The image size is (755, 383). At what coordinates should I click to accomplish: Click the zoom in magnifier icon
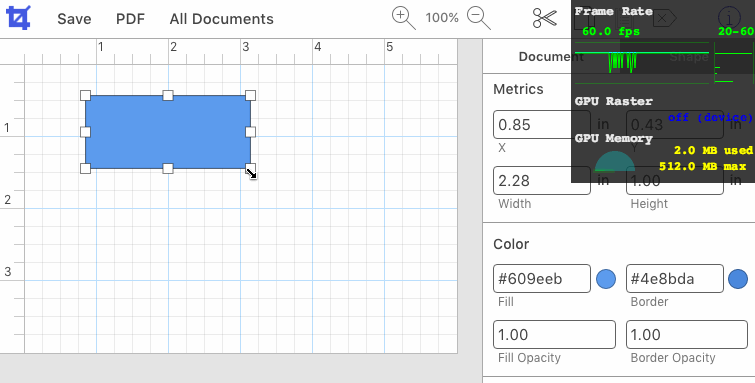click(x=404, y=18)
